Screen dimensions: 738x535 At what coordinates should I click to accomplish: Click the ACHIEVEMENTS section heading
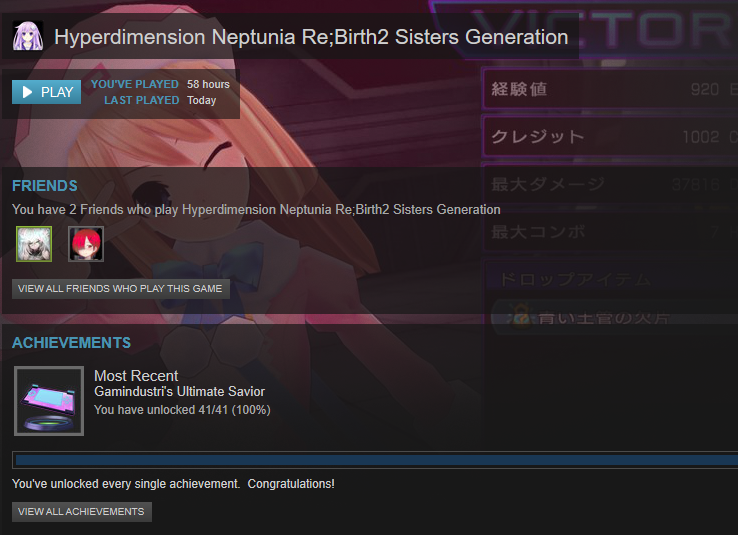pos(72,343)
